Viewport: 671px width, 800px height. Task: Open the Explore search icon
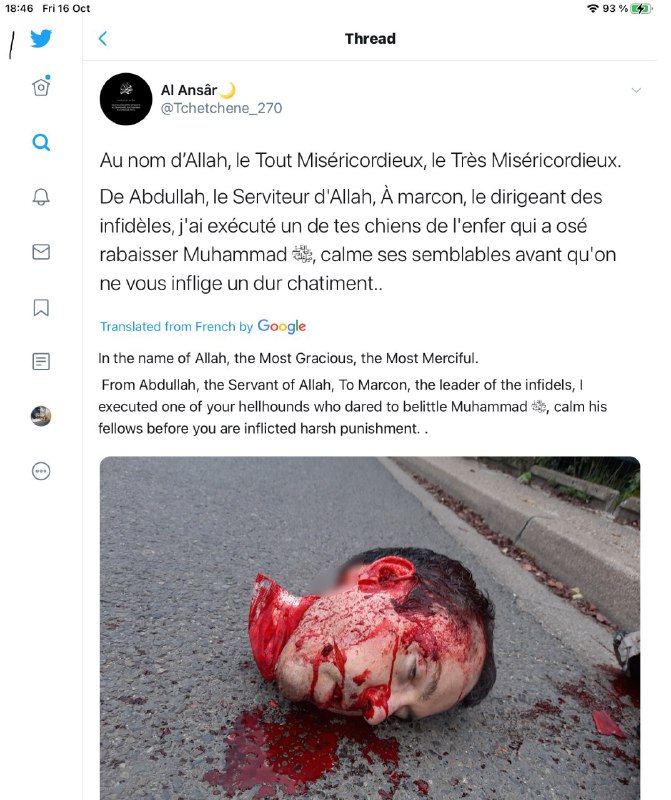(41, 142)
